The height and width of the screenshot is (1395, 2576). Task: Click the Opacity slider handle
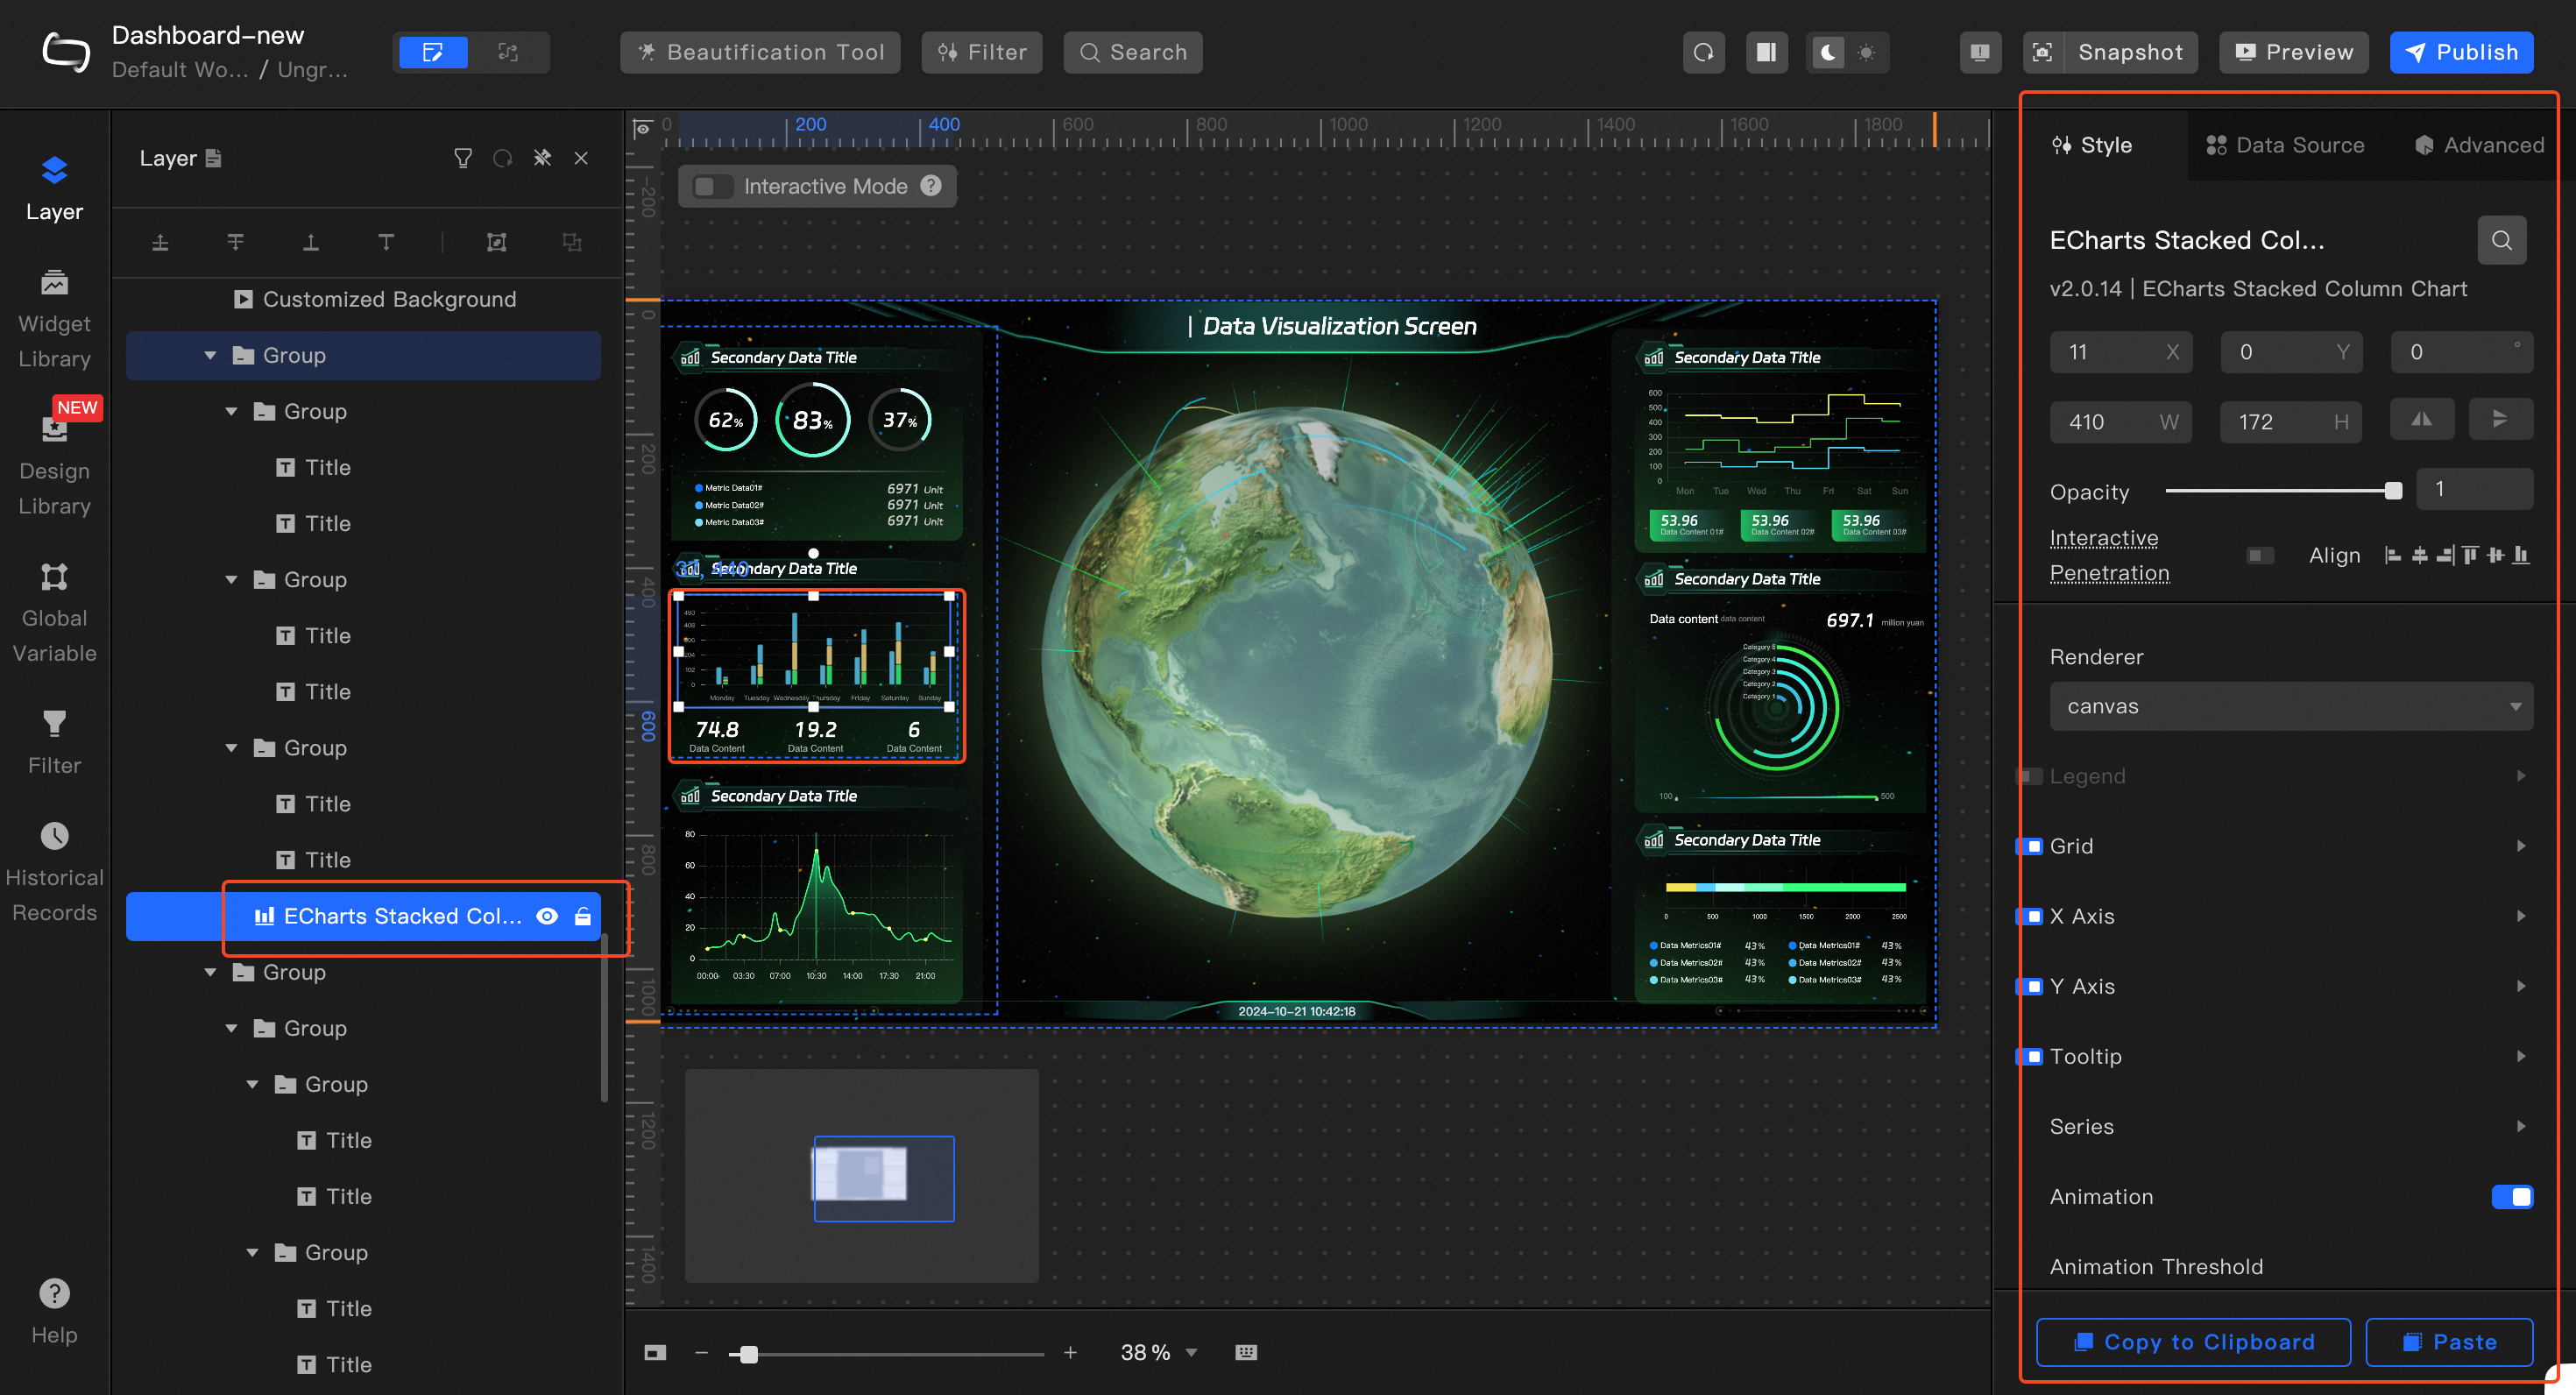coord(2393,490)
